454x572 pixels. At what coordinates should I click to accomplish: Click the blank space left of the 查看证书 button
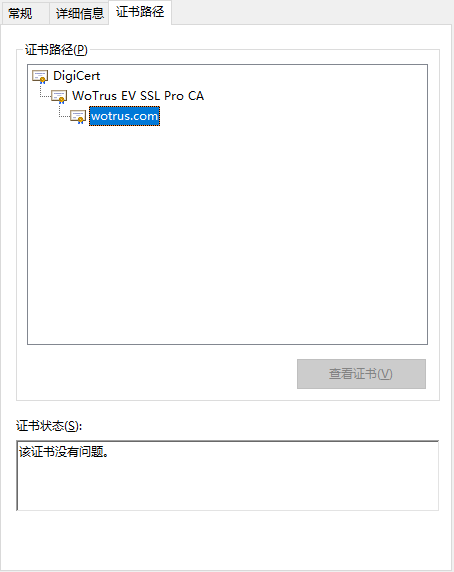coord(157,374)
